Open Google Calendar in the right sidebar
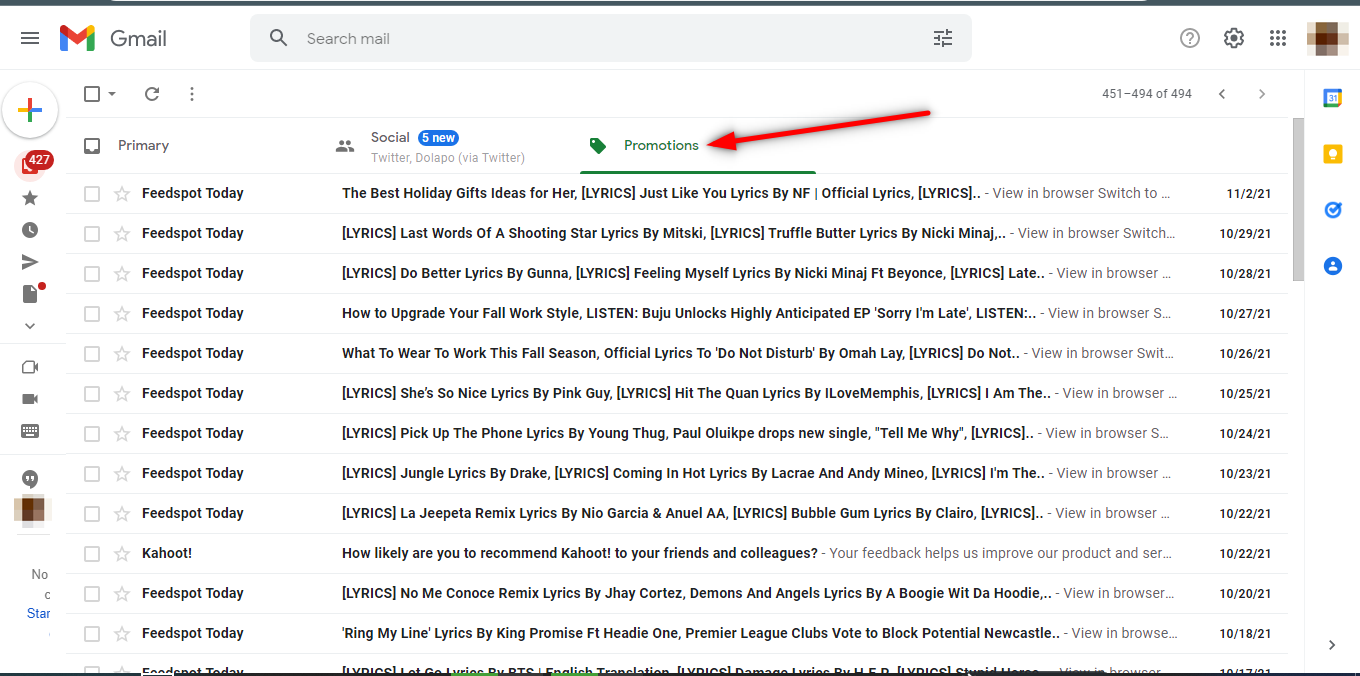 tap(1333, 97)
